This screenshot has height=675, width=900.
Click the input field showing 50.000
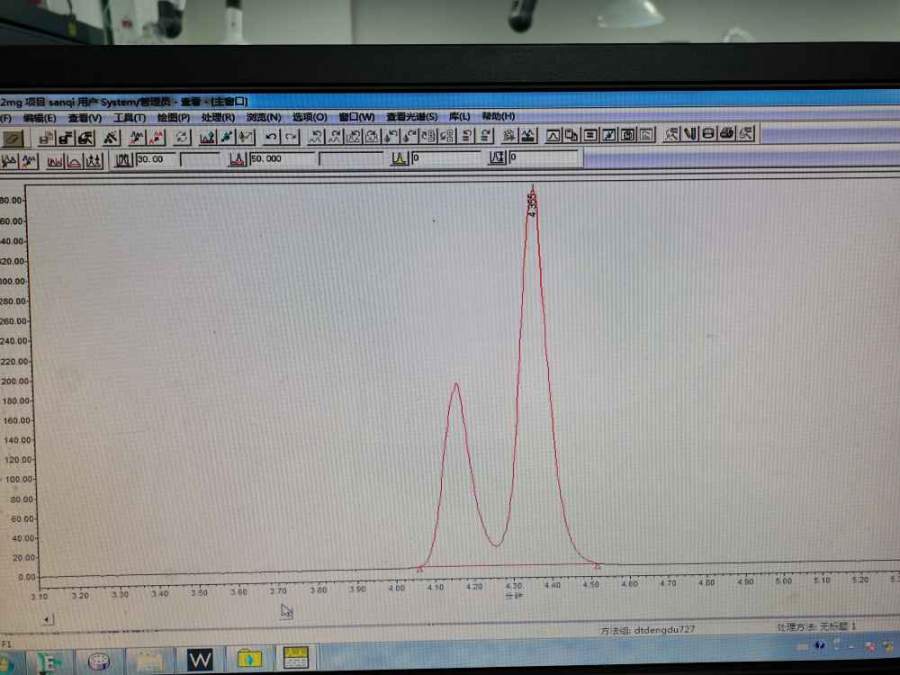pyautogui.click(x=279, y=159)
